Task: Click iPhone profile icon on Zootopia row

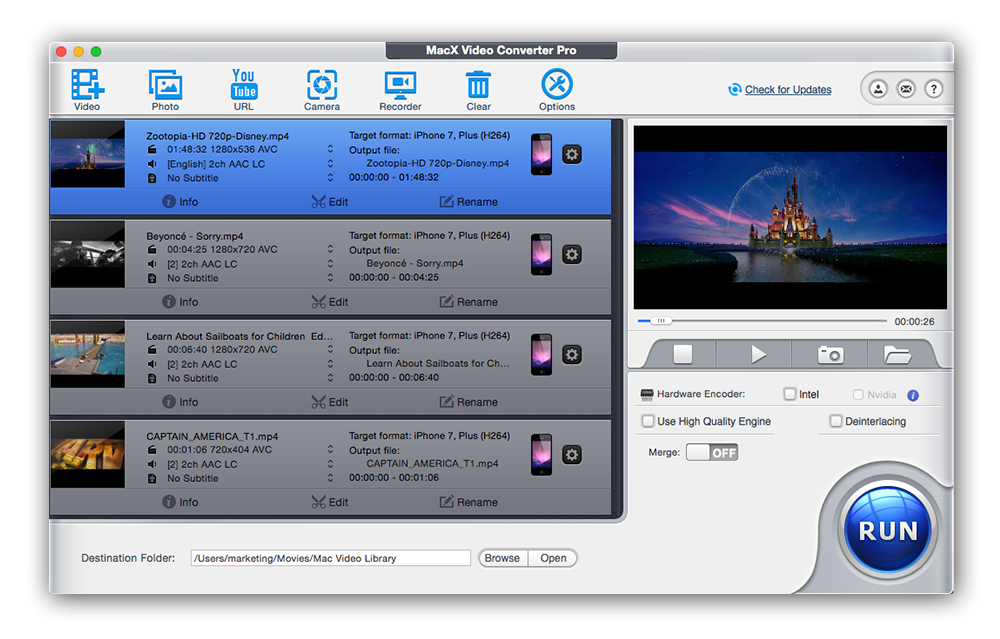Action: (541, 154)
